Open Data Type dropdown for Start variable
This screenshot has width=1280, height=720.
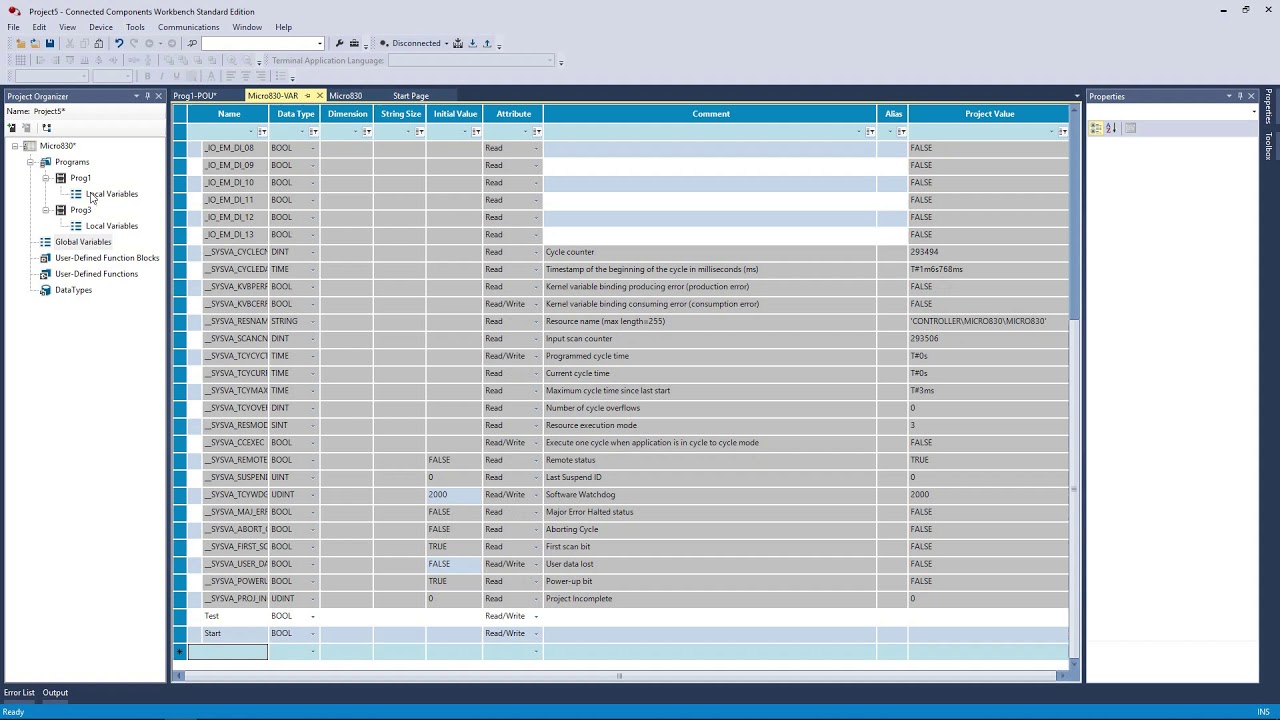click(312, 633)
